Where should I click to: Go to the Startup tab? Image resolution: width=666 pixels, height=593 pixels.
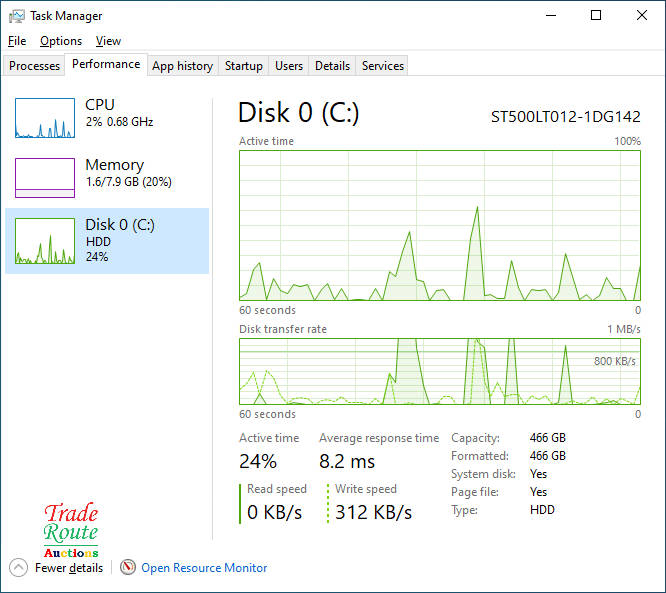(244, 66)
